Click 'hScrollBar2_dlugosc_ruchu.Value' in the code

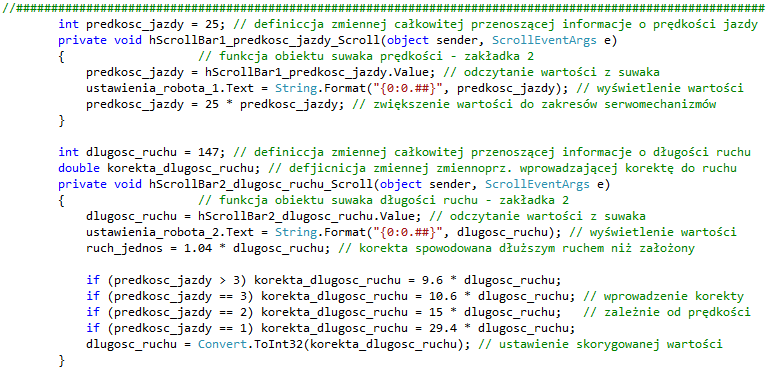310,216
